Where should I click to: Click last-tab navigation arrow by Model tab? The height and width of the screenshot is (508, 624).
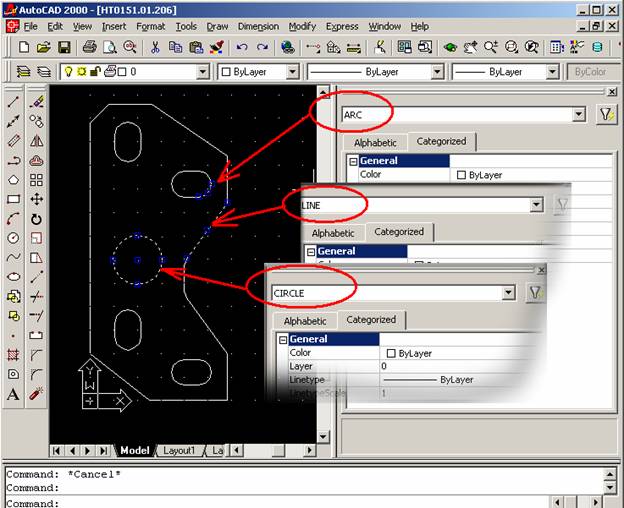coord(104,451)
